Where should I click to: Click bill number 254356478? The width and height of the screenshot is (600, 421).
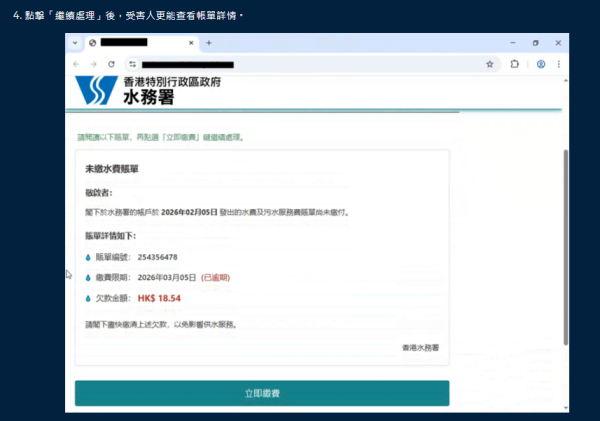158,257
